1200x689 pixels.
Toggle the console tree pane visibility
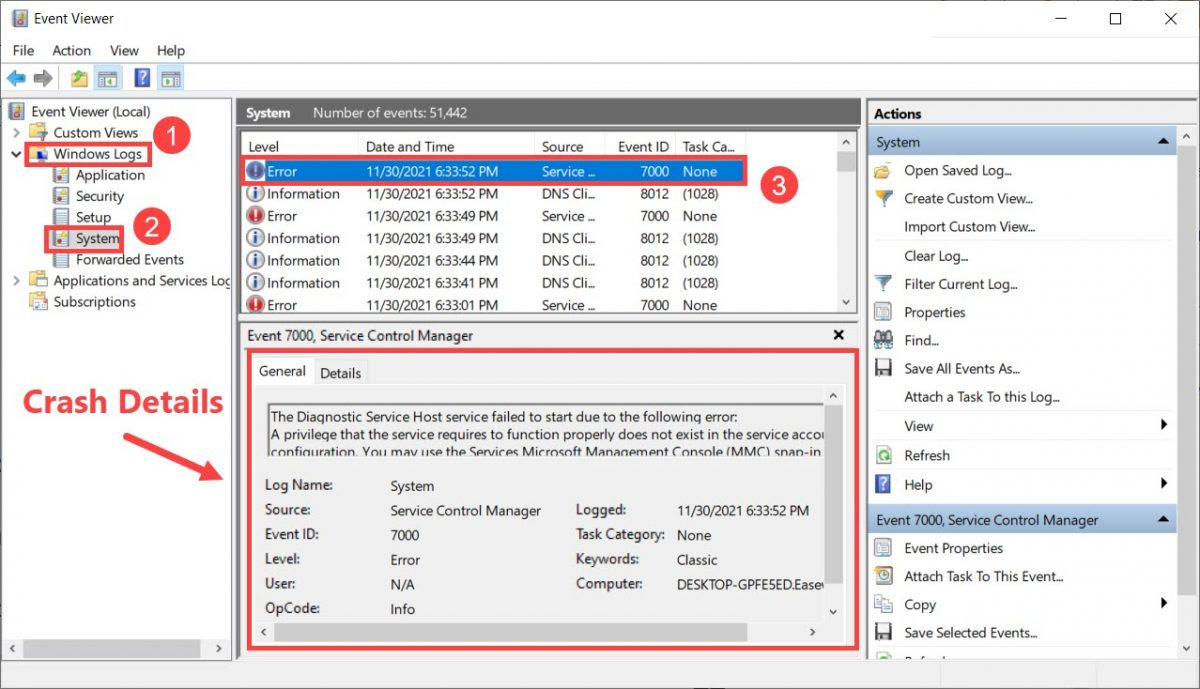(107, 78)
